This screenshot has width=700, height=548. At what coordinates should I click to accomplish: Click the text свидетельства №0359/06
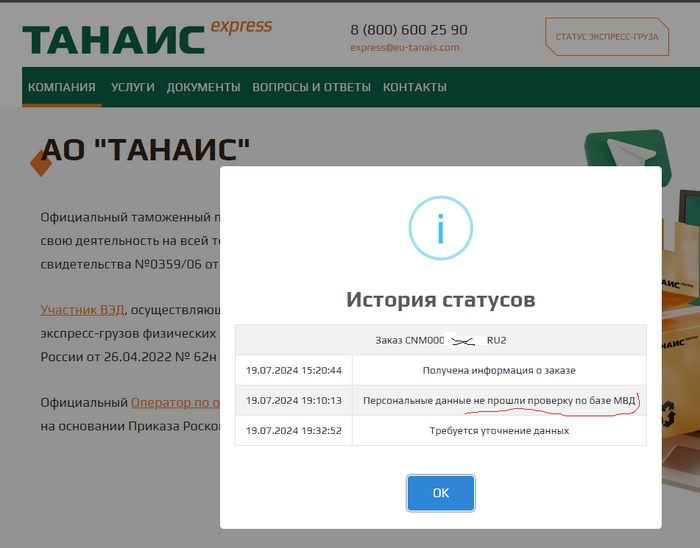tap(121, 264)
